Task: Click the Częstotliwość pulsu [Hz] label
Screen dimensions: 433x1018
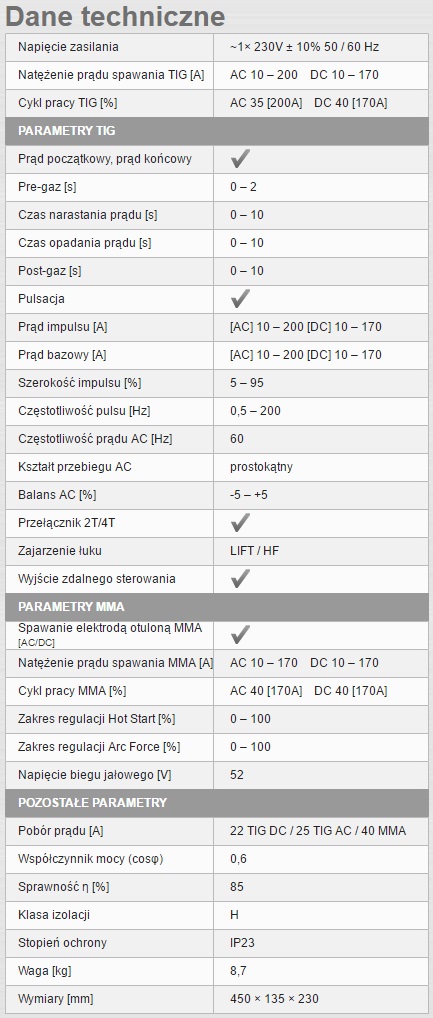Action: click(x=84, y=411)
